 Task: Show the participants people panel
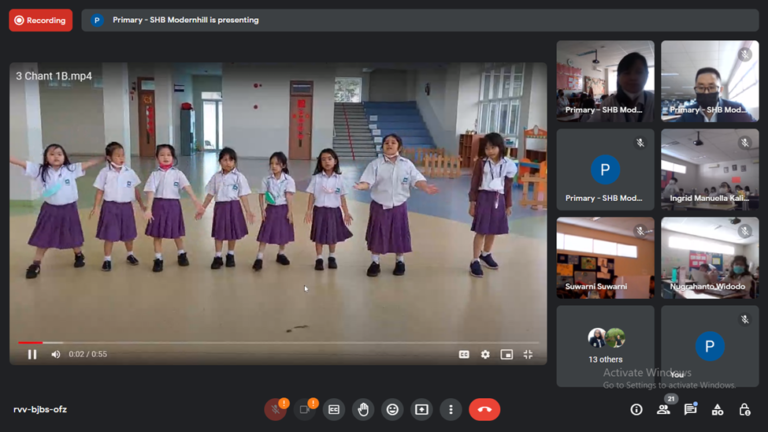coord(663,409)
